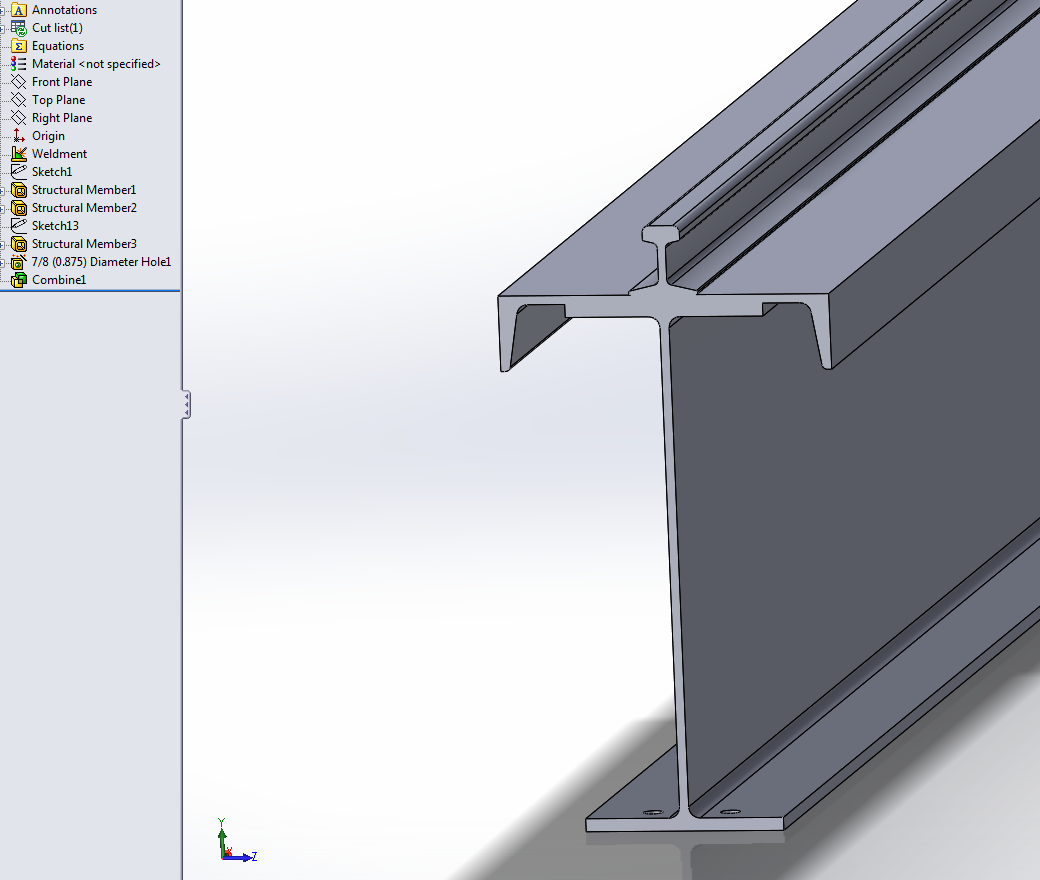The height and width of the screenshot is (880, 1040).
Task: Select the Weldment label
Action: [x=59, y=153]
